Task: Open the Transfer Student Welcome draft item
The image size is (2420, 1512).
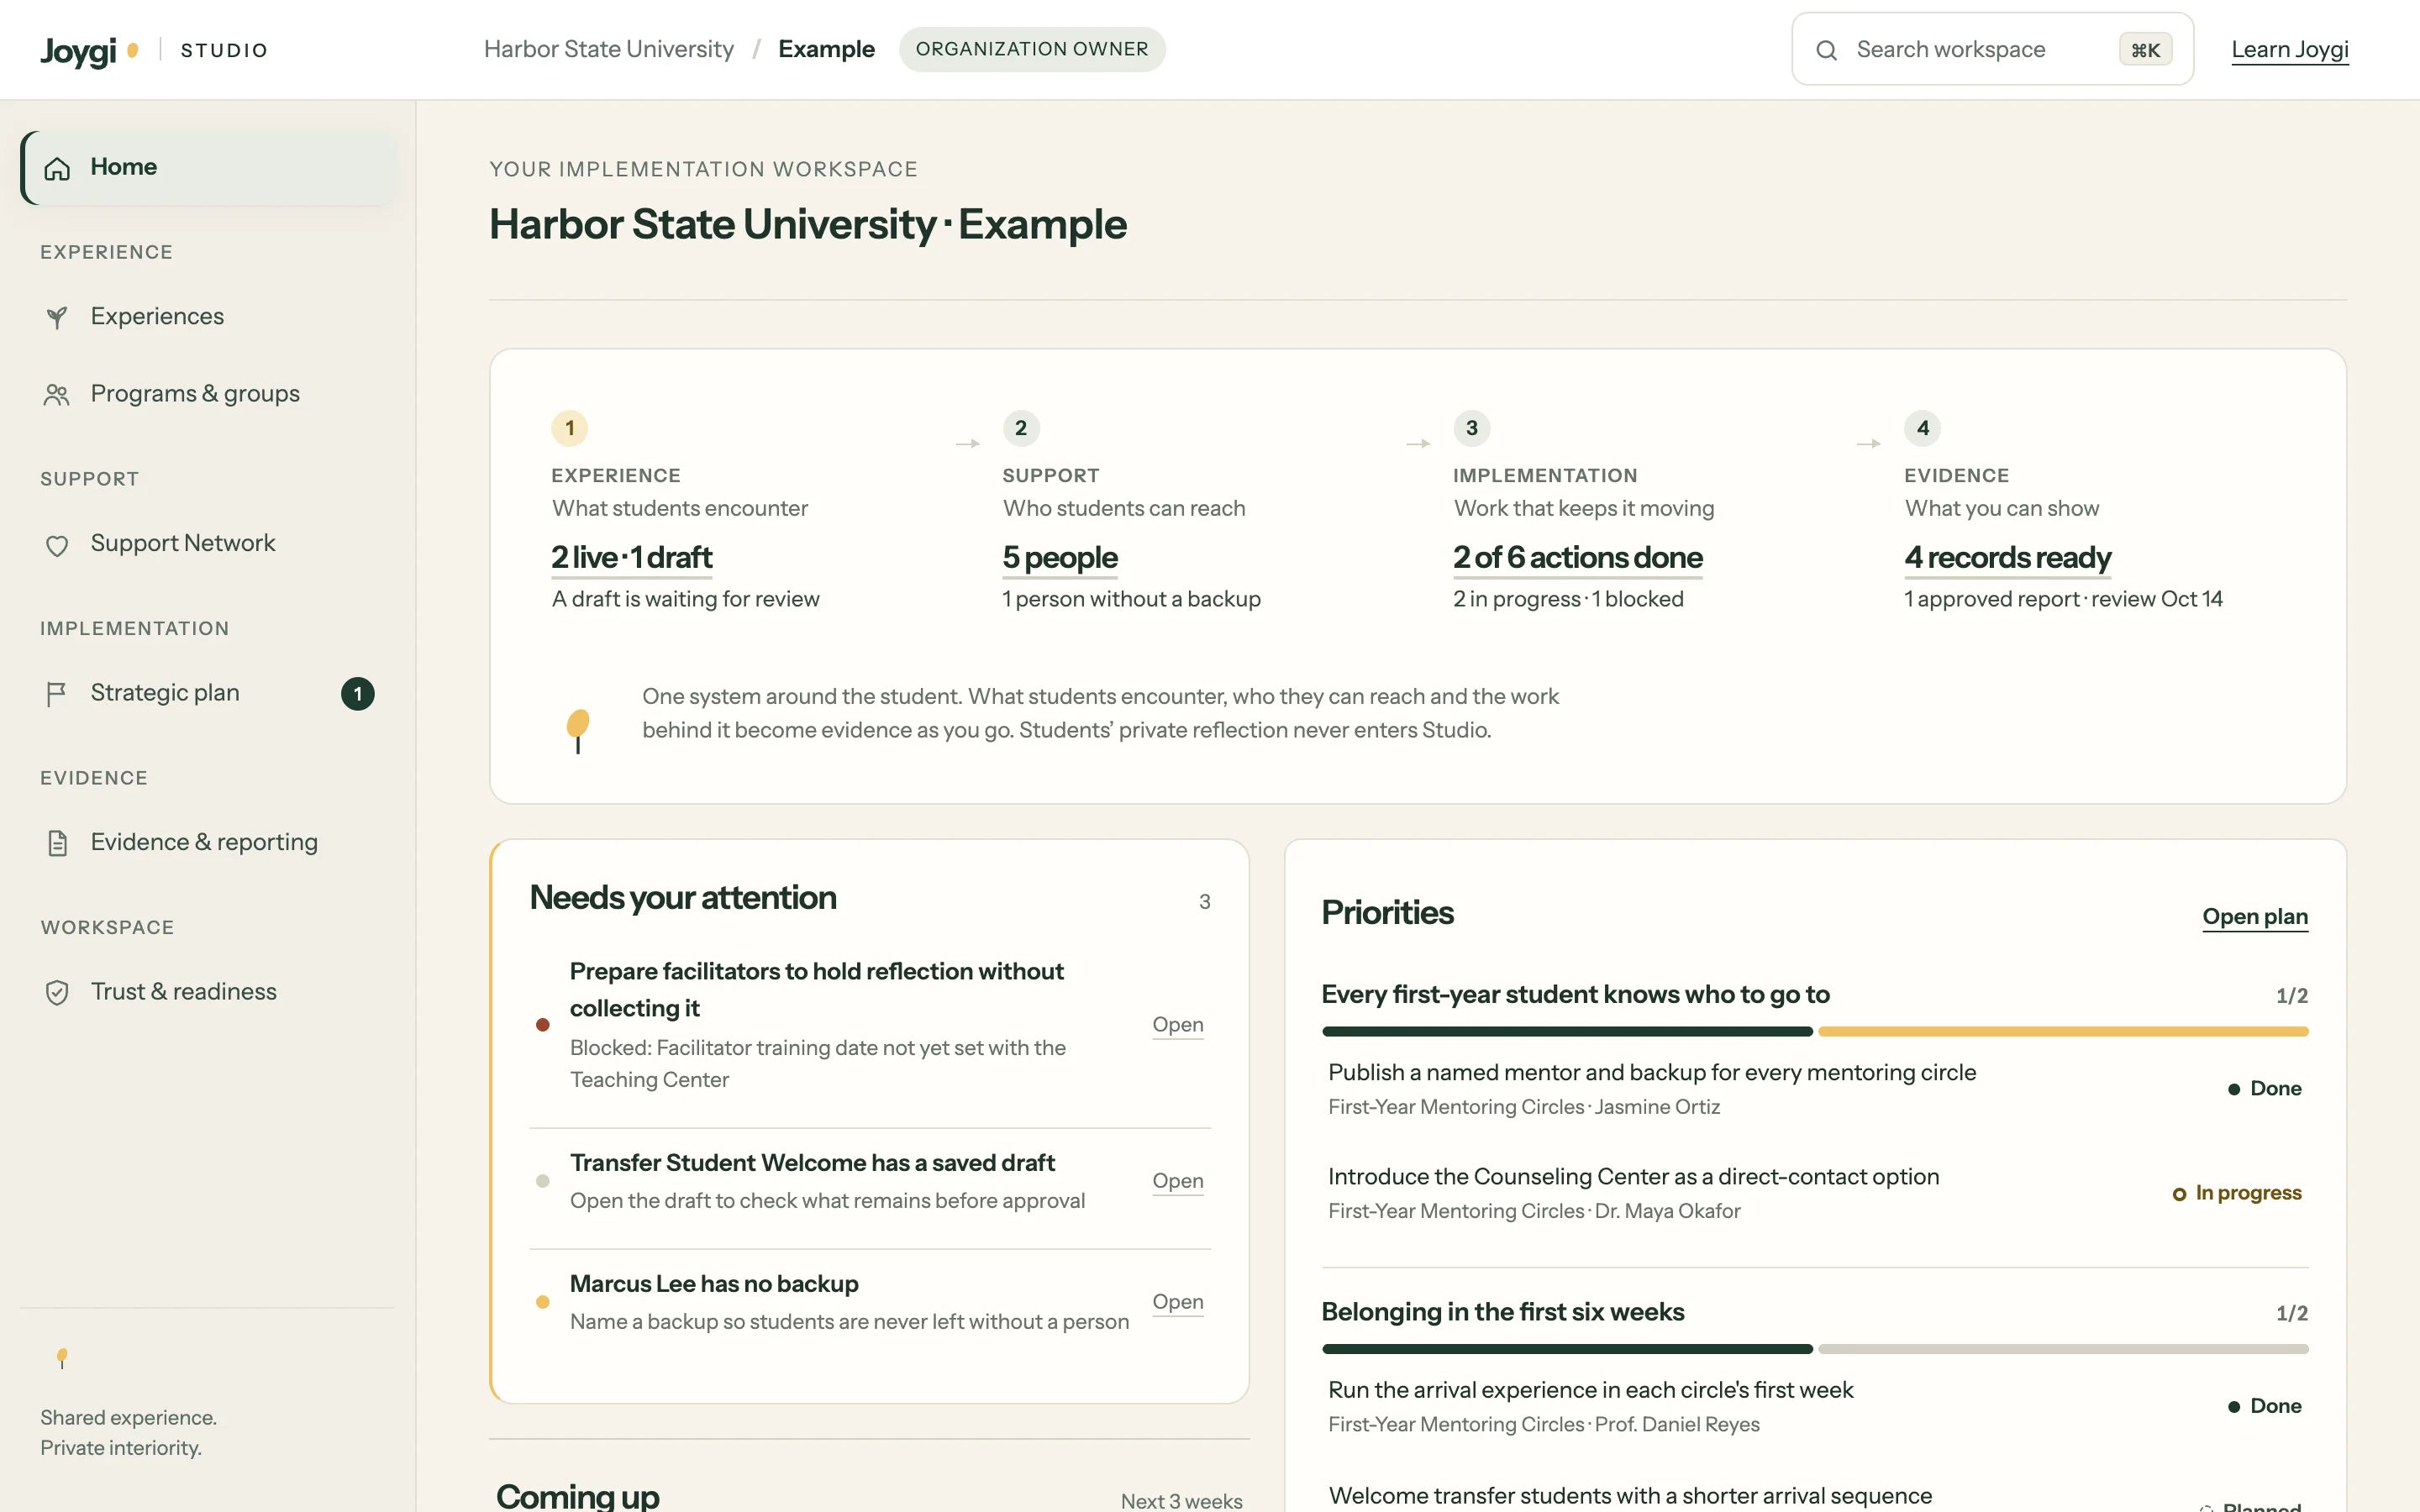Action: click(x=1178, y=1181)
